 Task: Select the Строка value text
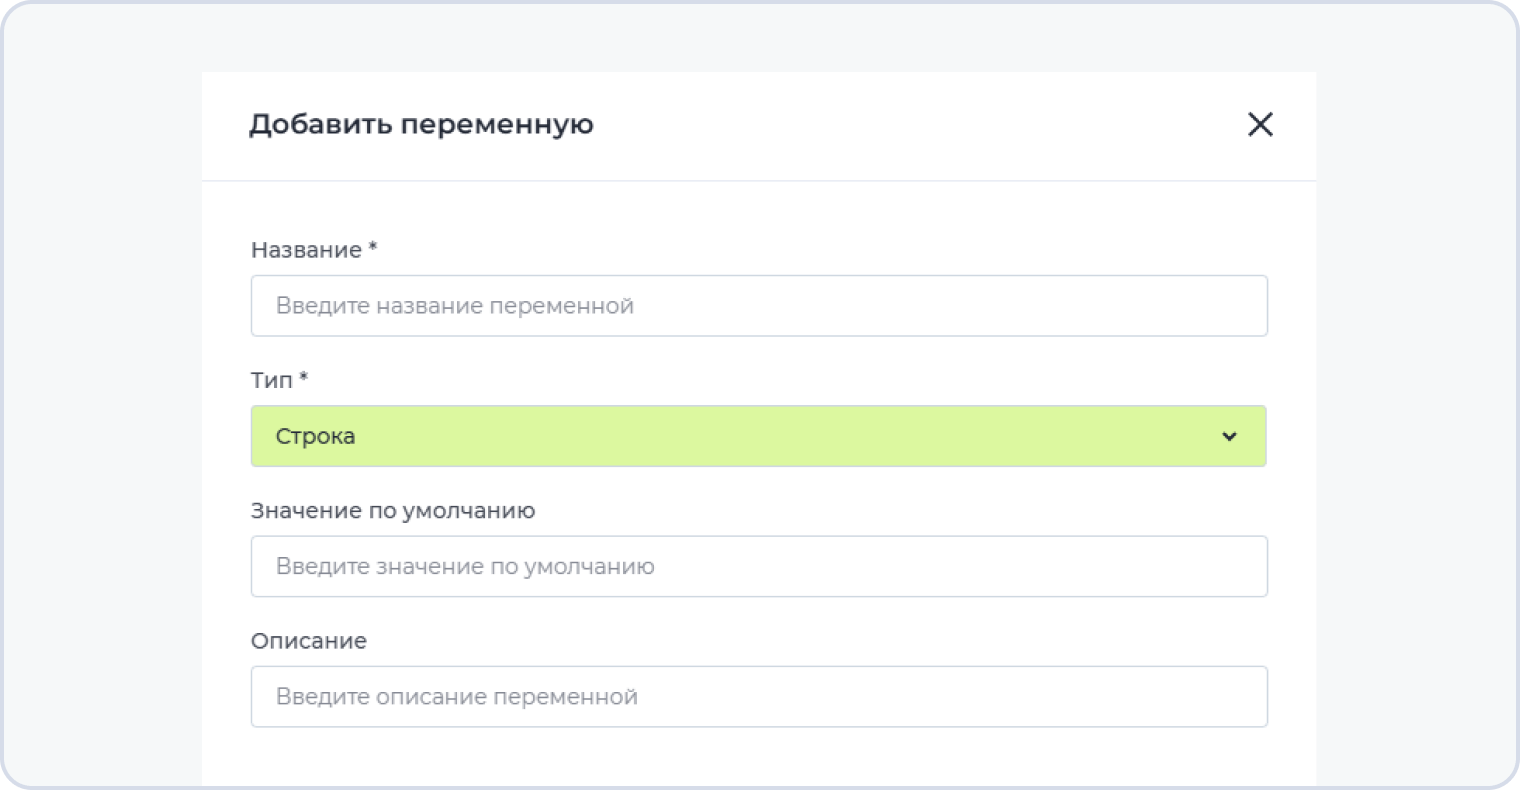[x=315, y=436]
